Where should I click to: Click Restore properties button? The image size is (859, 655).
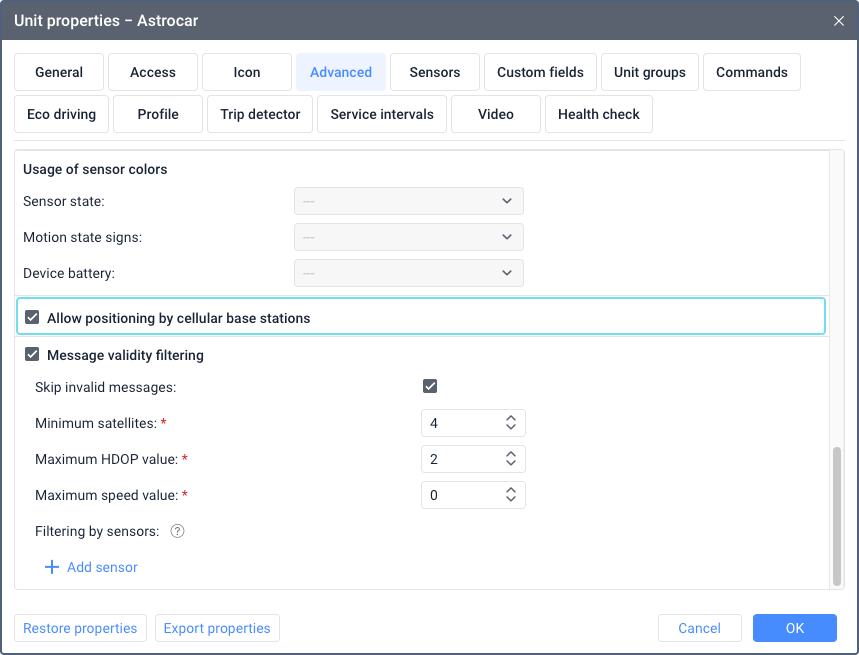80,628
